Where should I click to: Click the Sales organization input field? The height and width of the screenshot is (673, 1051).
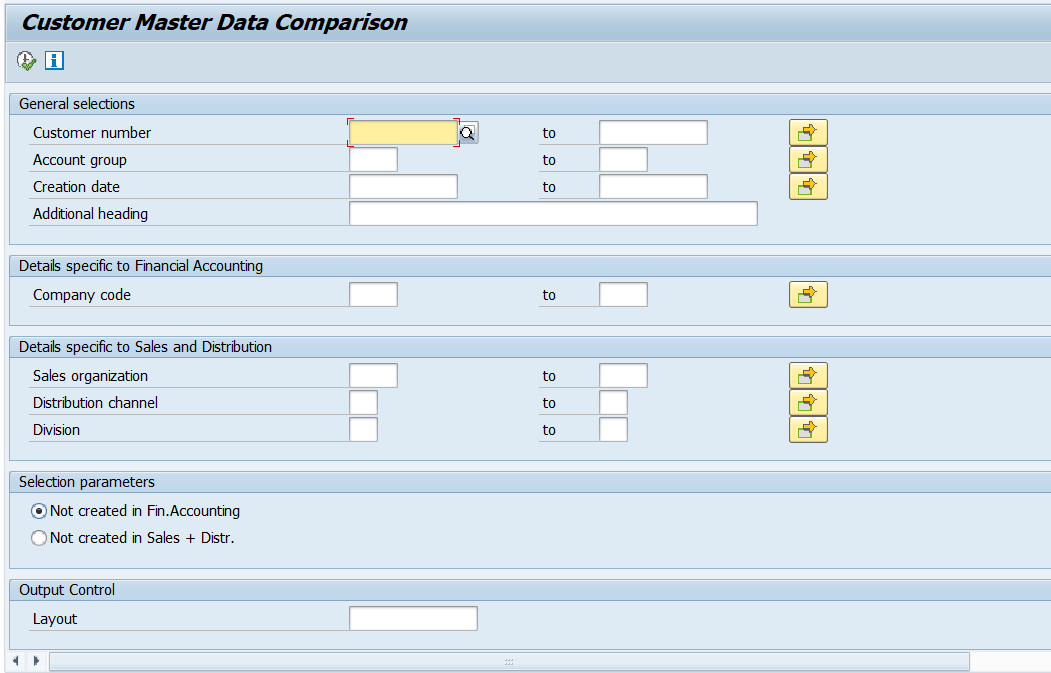click(x=373, y=375)
